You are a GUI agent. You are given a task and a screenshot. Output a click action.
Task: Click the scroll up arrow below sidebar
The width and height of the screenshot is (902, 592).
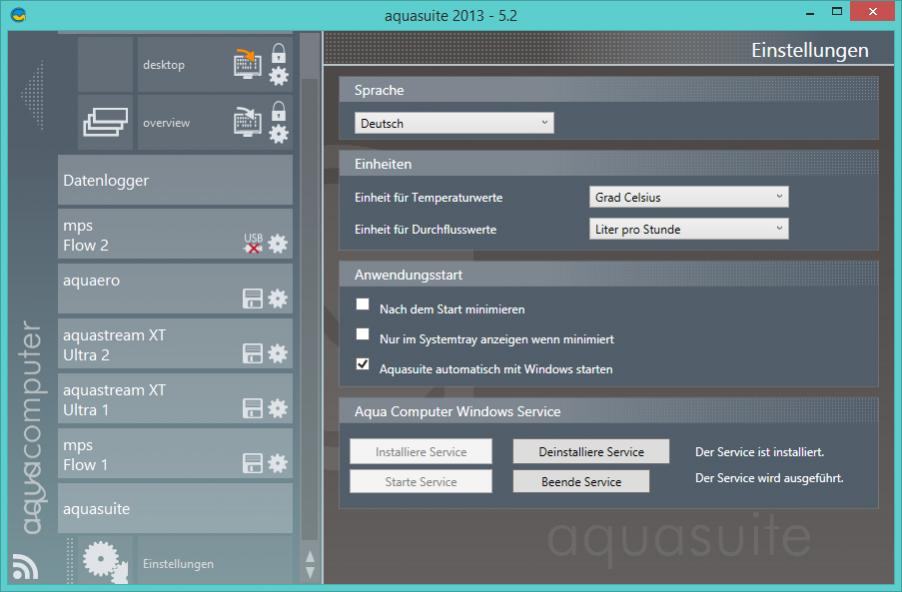pos(309,556)
